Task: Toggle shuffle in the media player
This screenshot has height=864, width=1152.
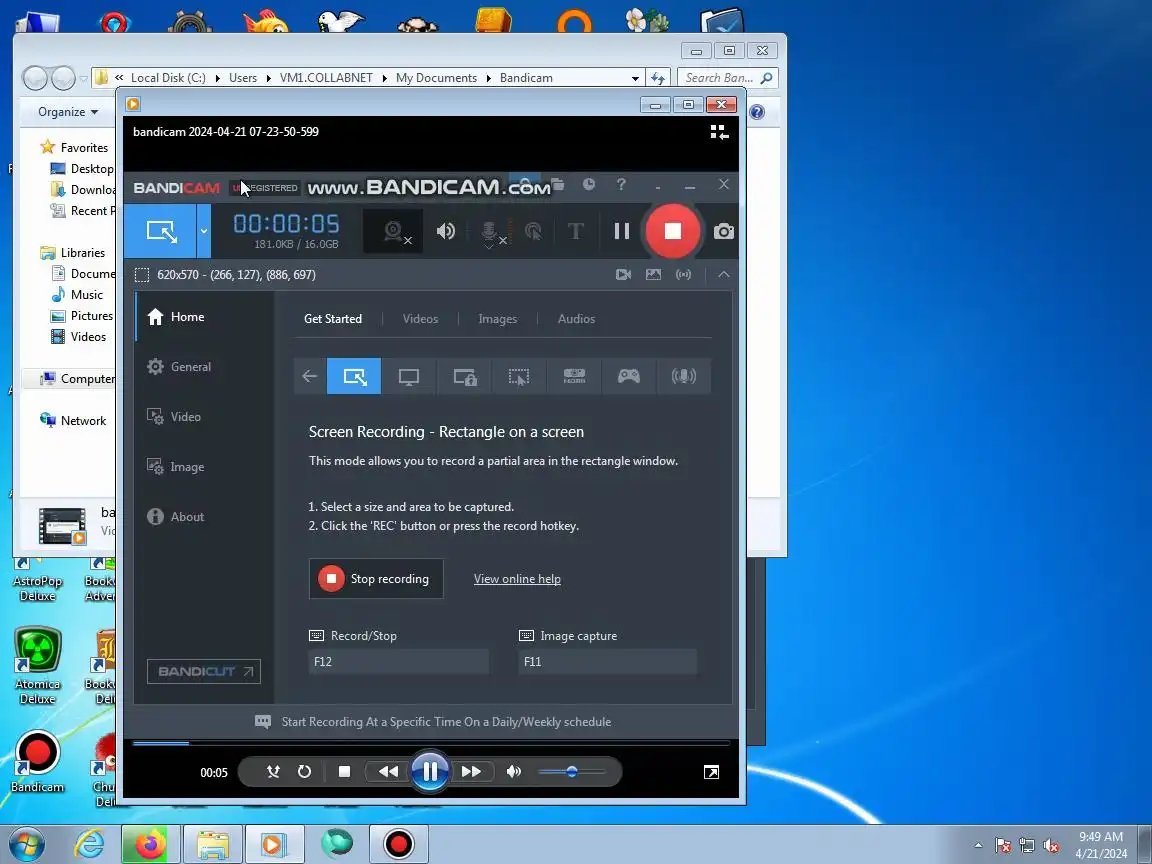Action: point(273,771)
